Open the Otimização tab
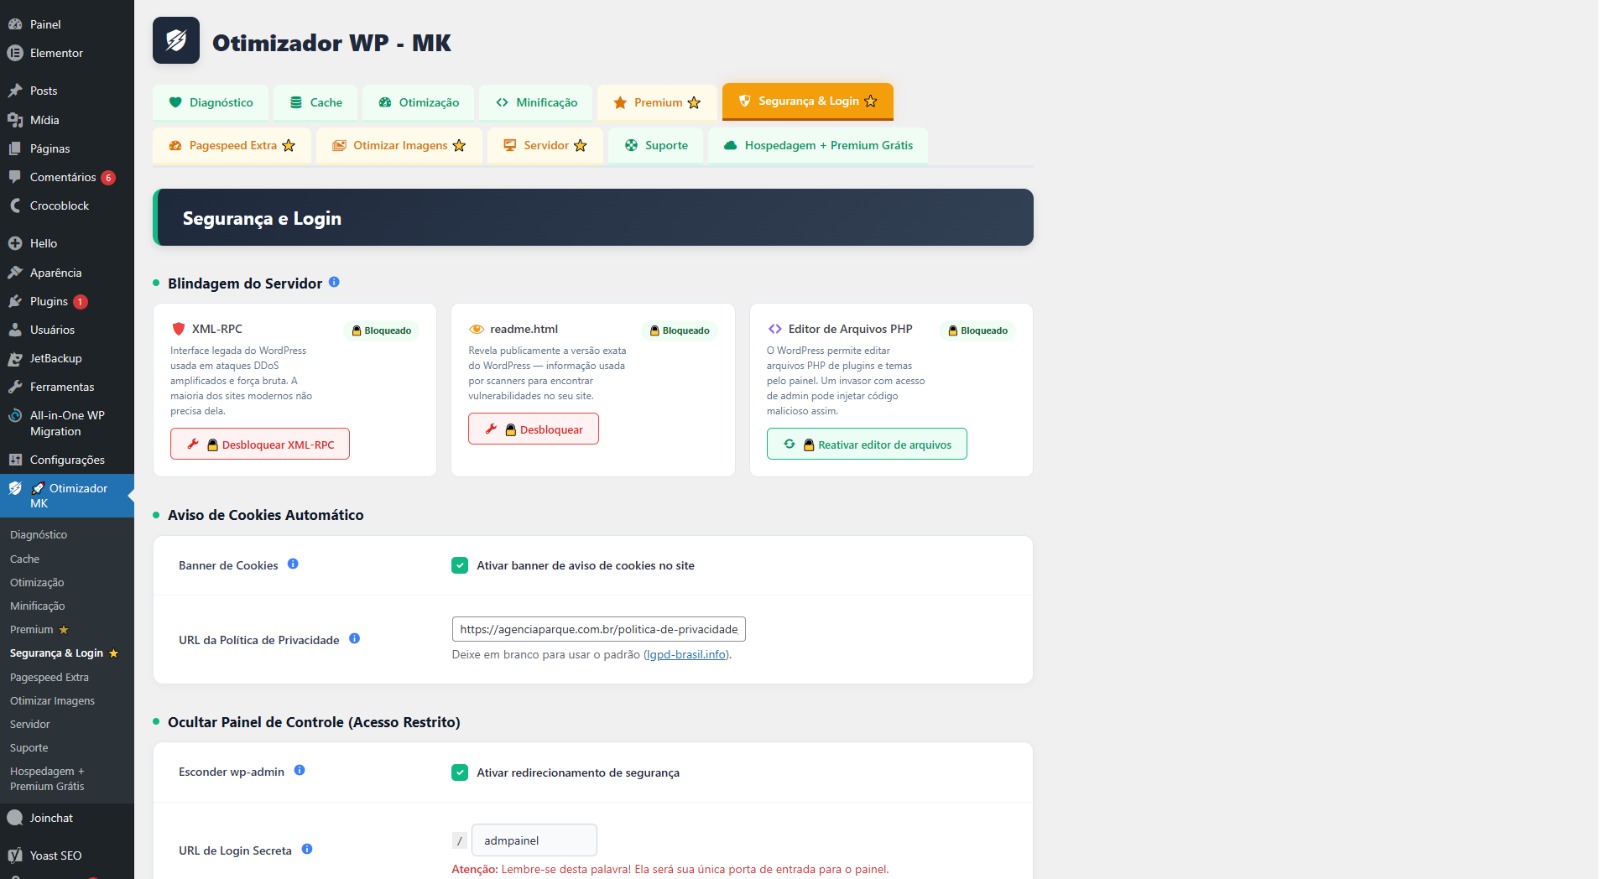The image size is (1600, 879). pos(419,102)
